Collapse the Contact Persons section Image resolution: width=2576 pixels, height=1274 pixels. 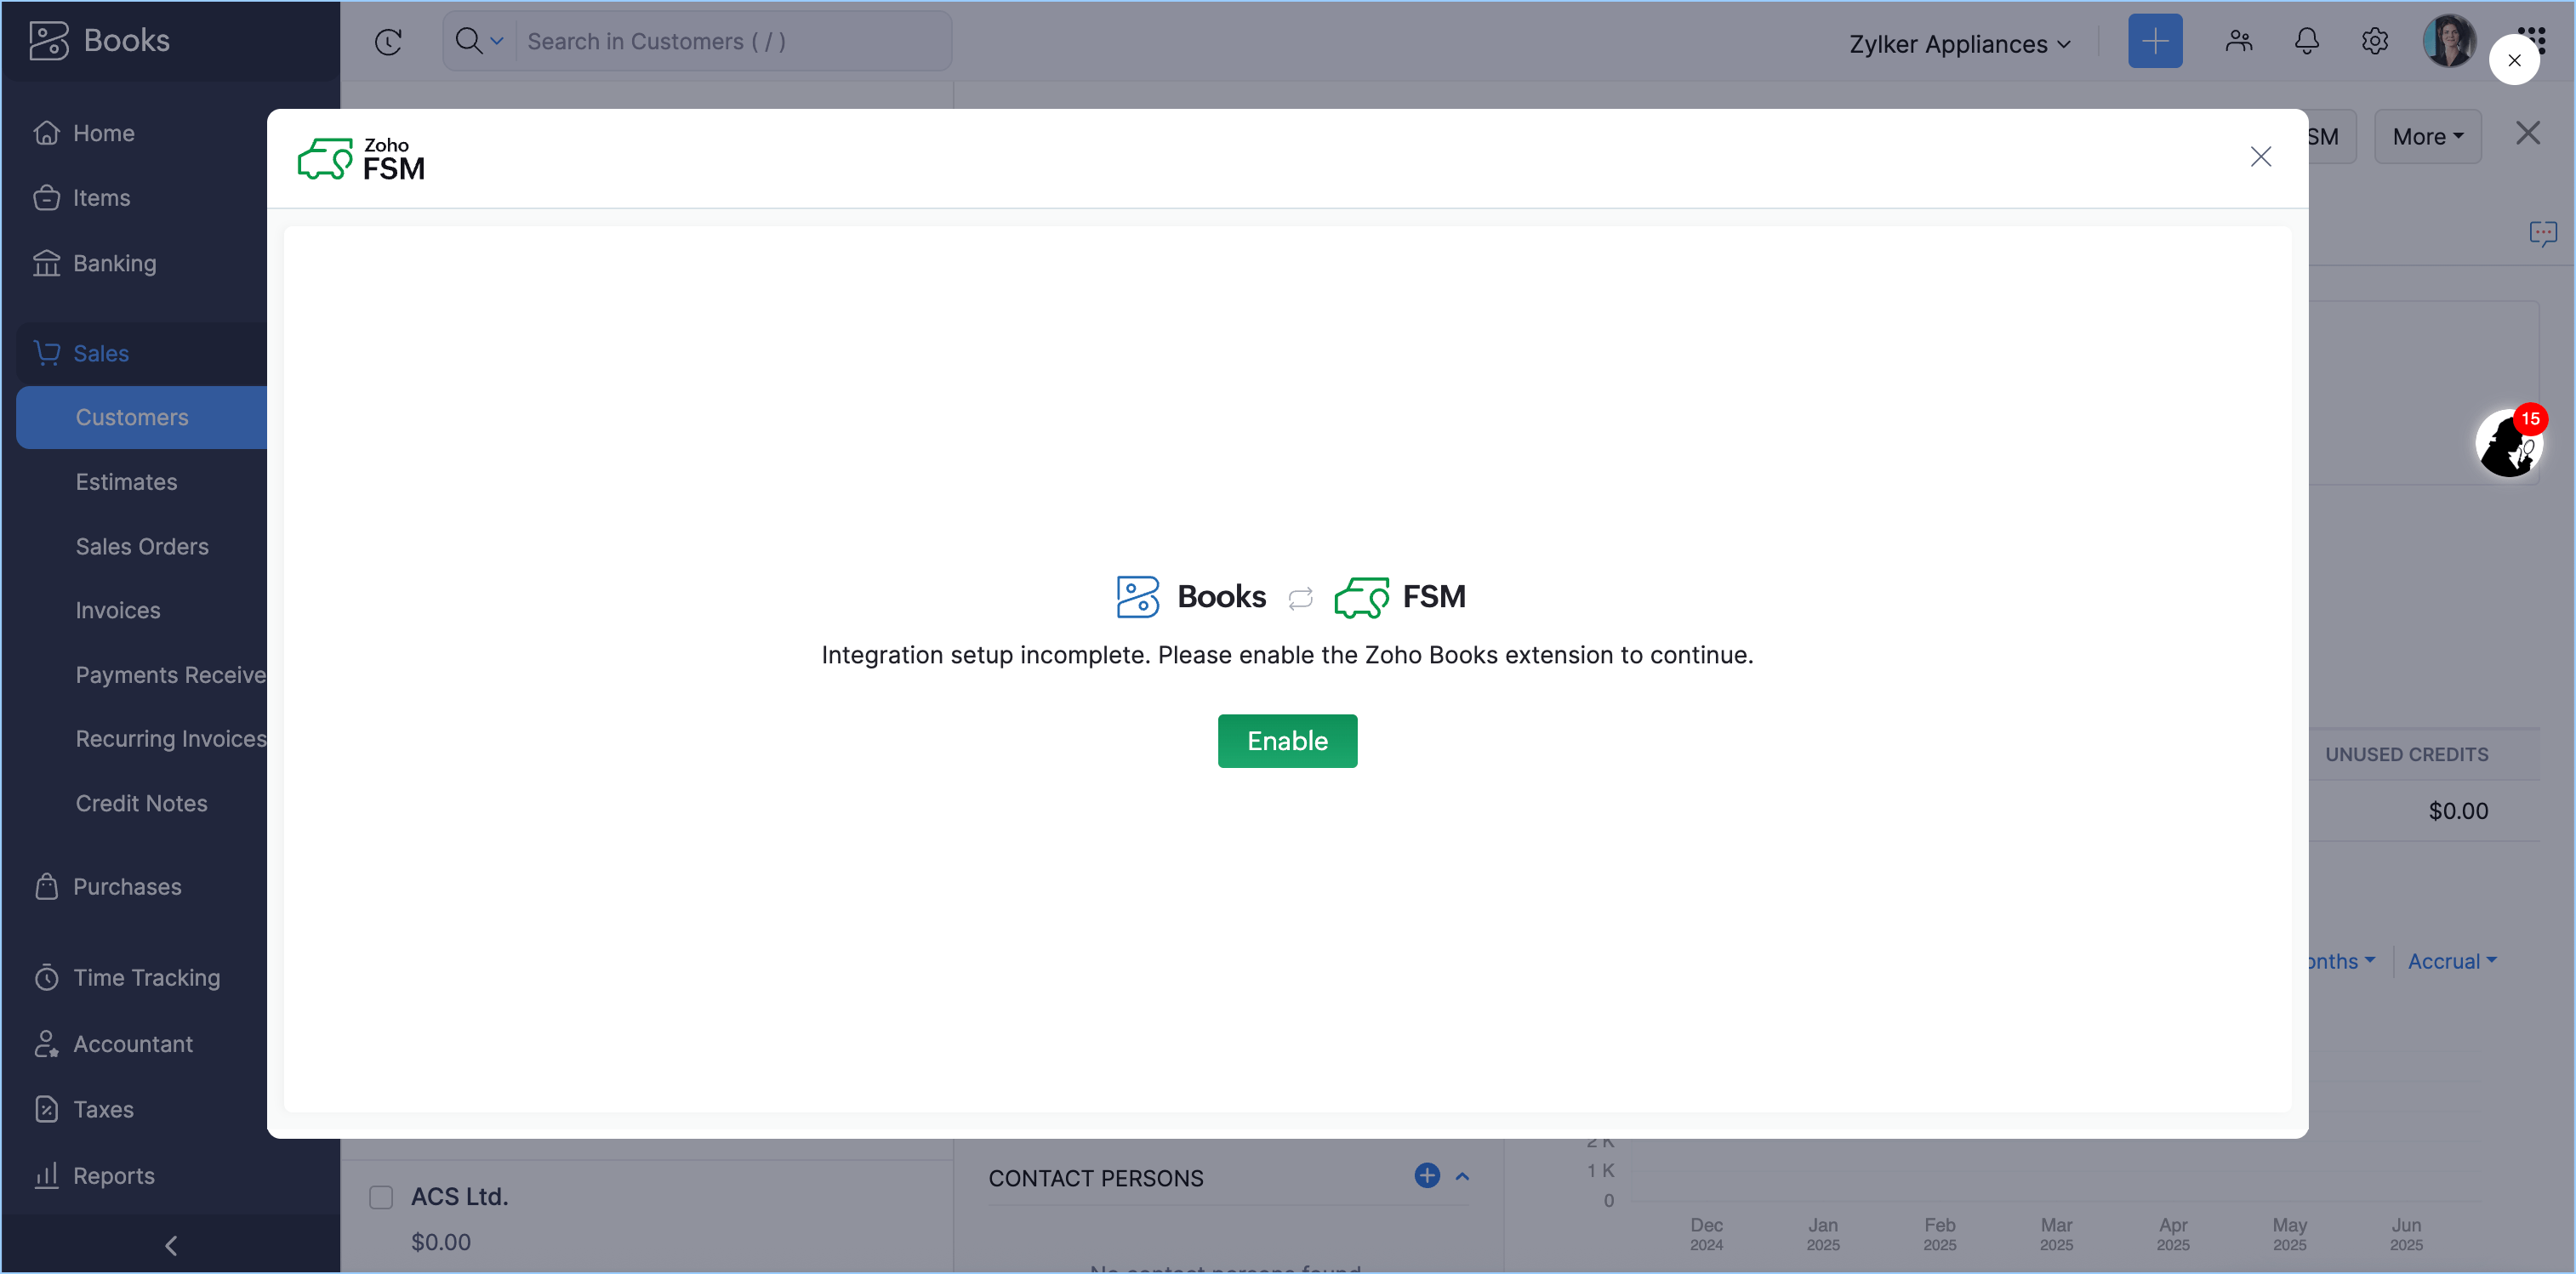(x=1462, y=1177)
